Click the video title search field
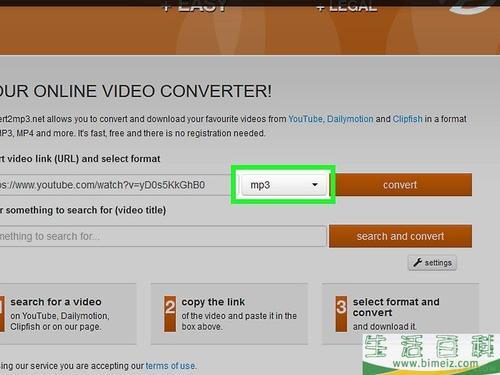The width and height of the screenshot is (500, 375). pyautogui.click(x=163, y=236)
